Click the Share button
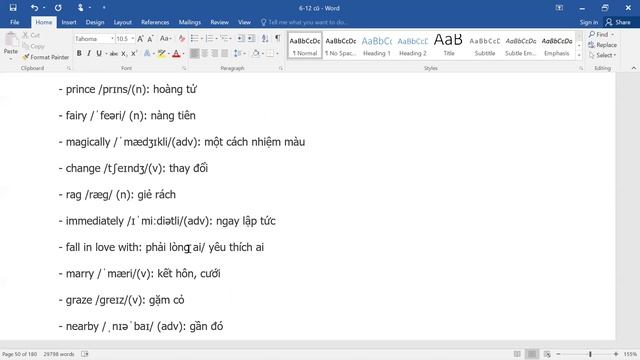Image resolution: width=640 pixels, height=360 pixels. click(x=618, y=22)
